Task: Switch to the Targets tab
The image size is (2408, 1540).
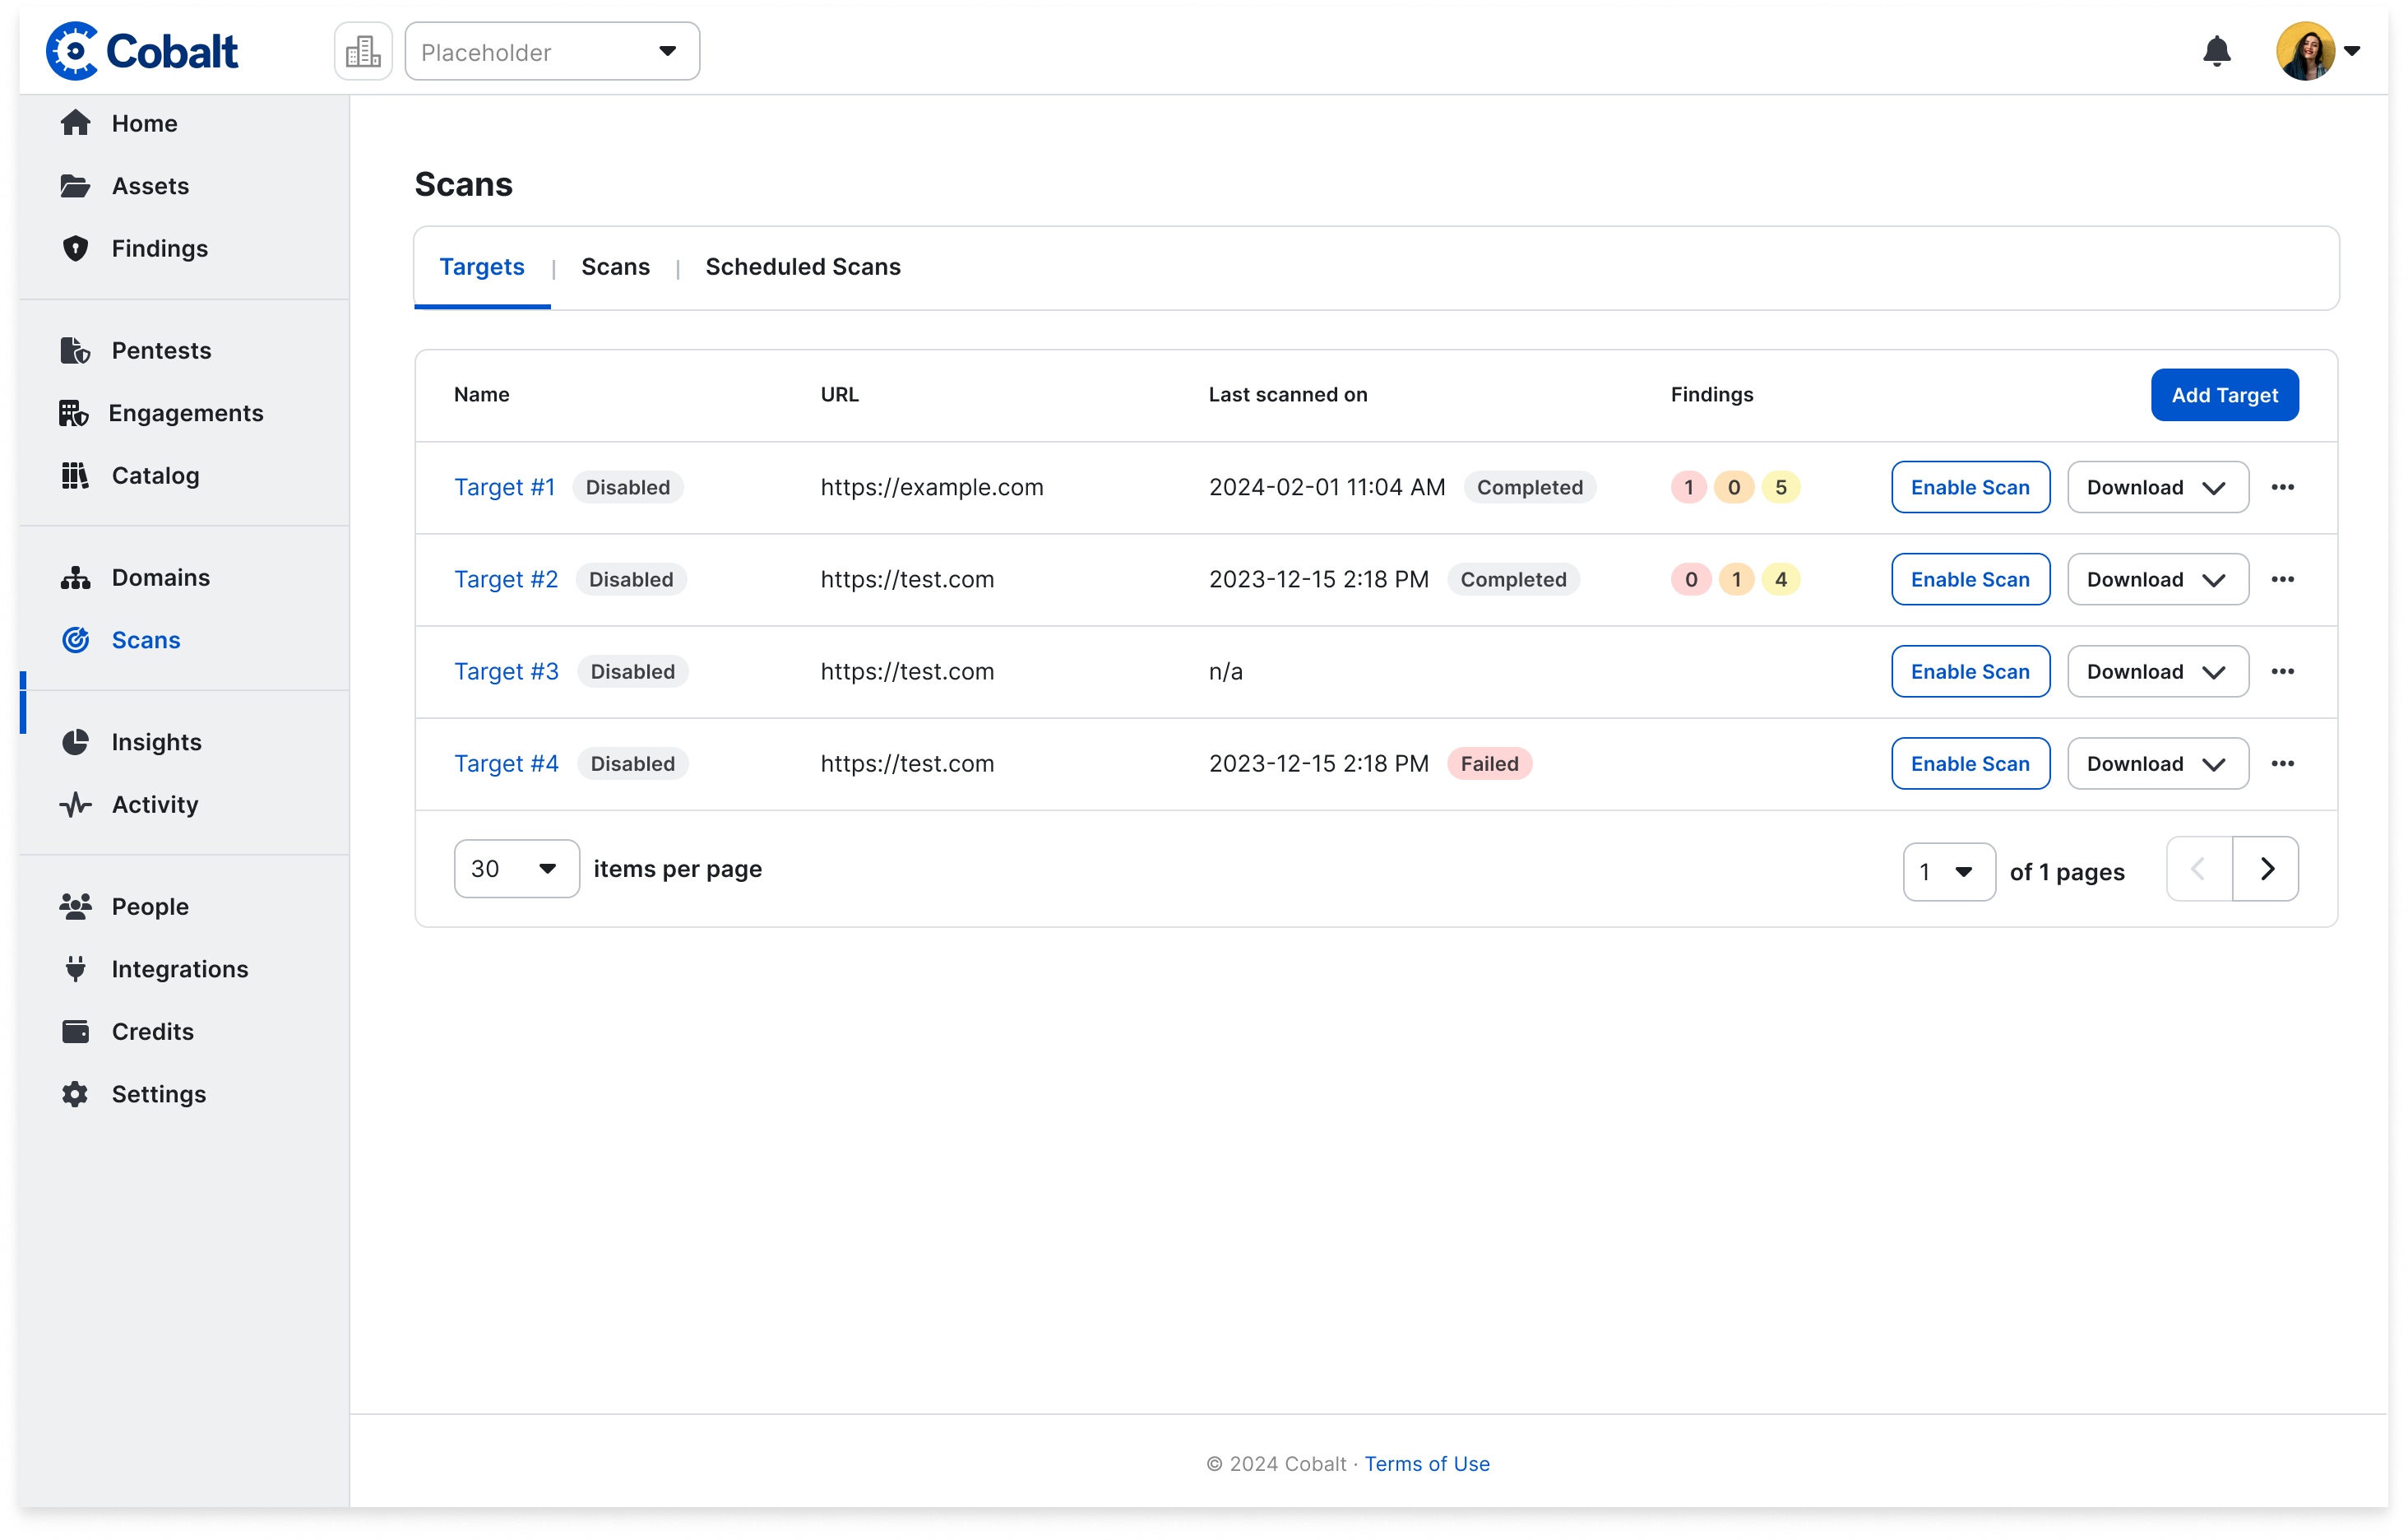Action: coord(482,267)
